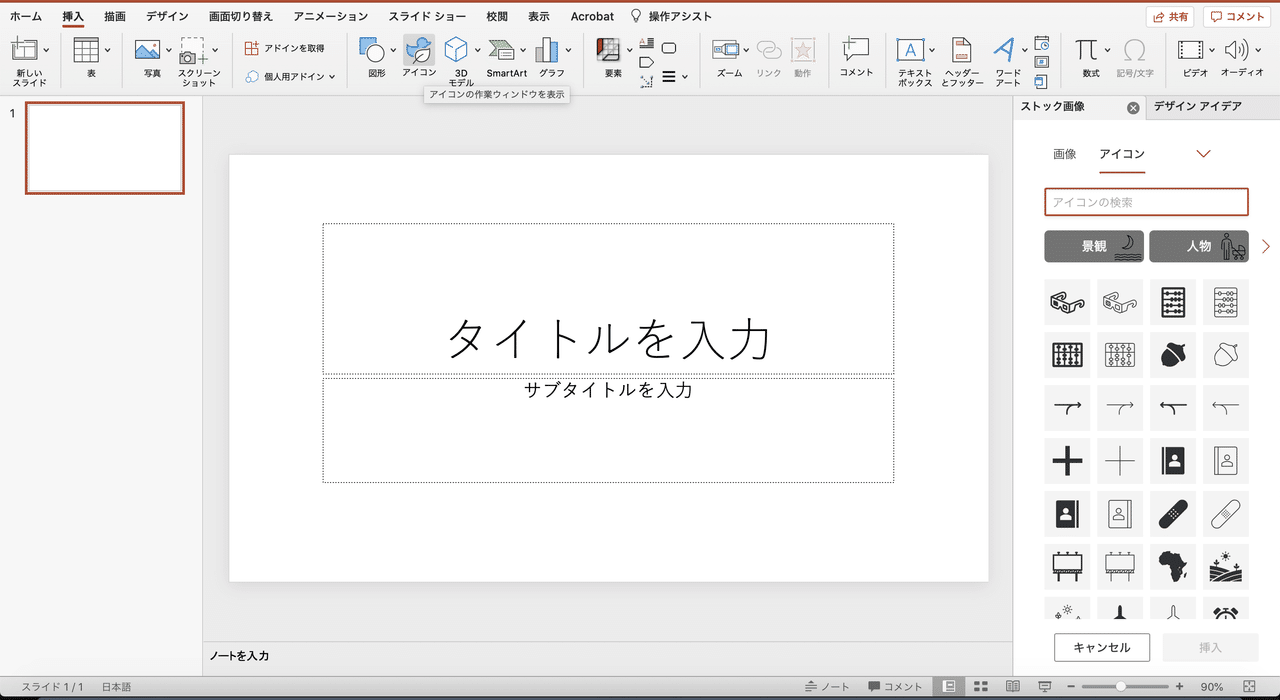1280x700 pixels.
Task: Click the zoom out minus button
Action: pos(1071,687)
